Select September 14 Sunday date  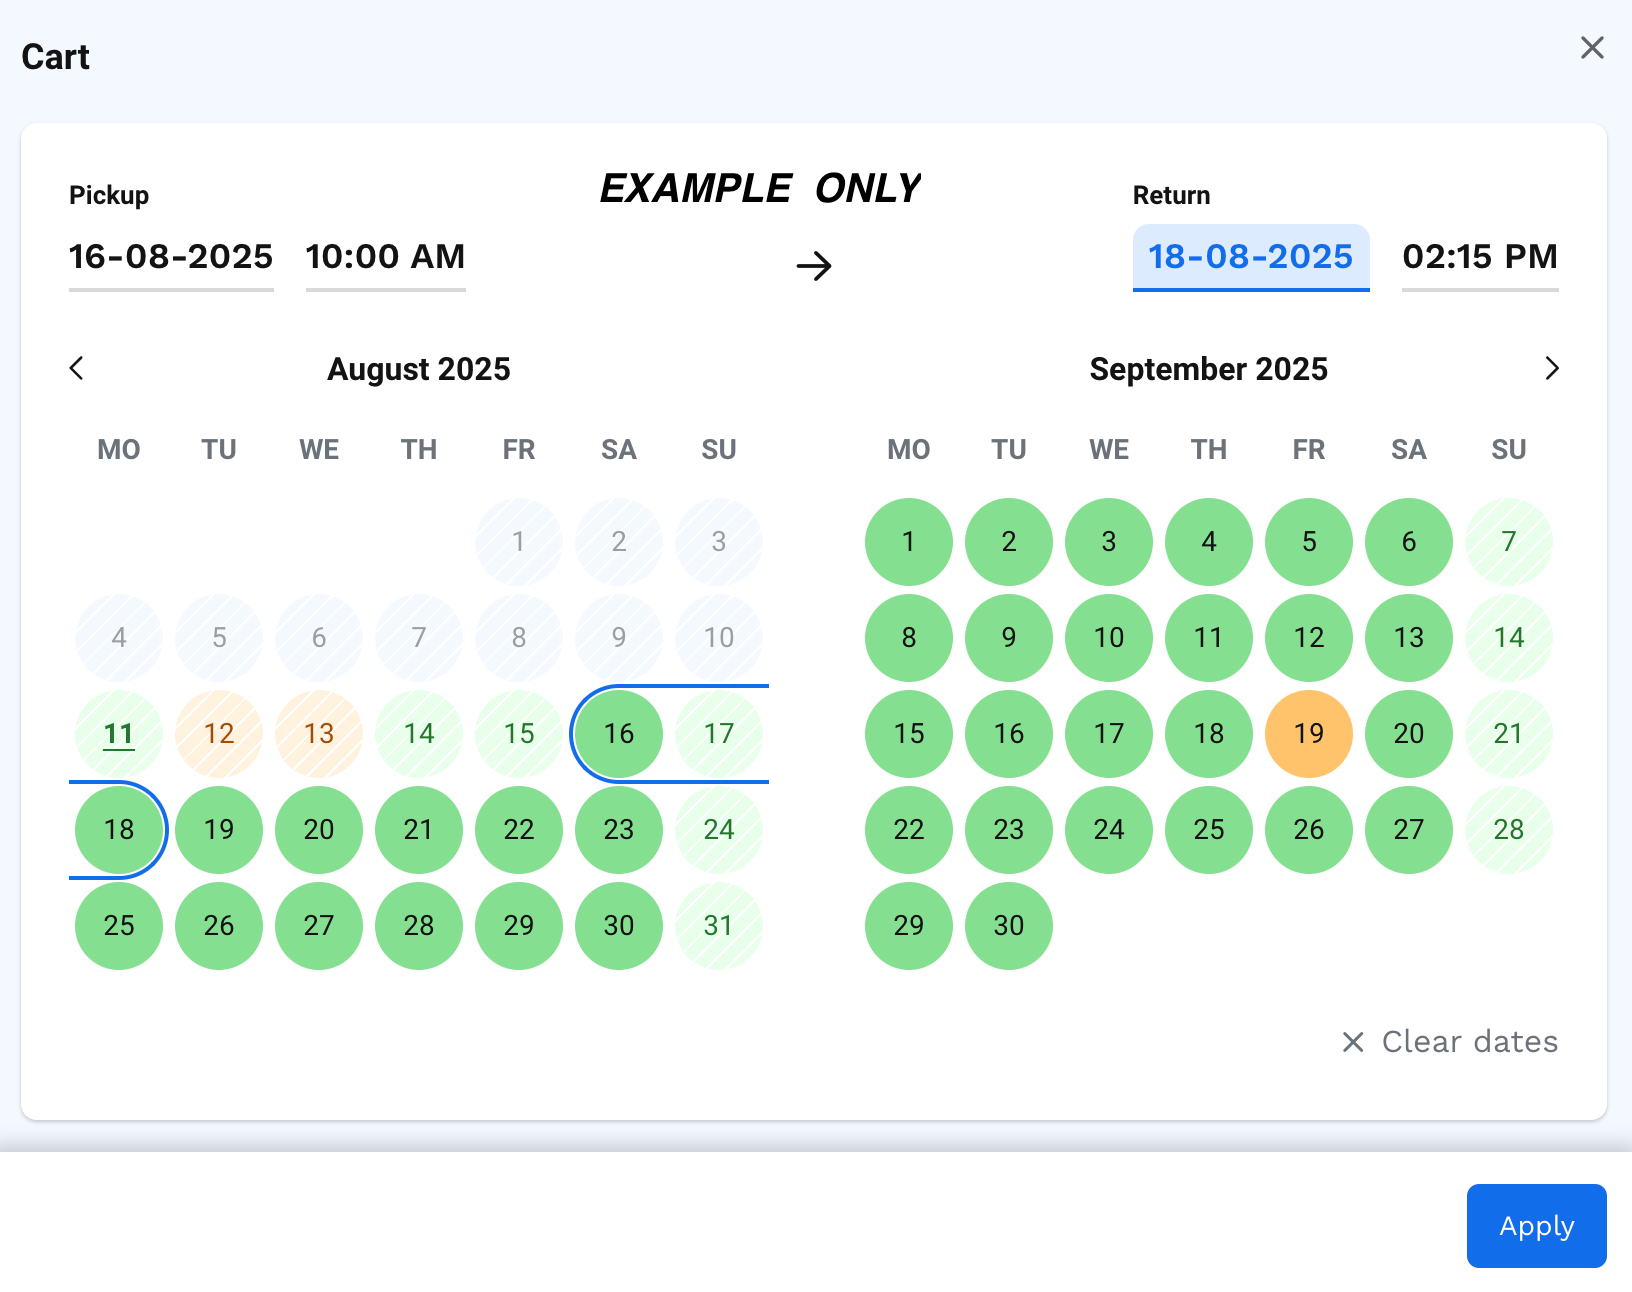pyautogui.click(x=1509, y=638)
